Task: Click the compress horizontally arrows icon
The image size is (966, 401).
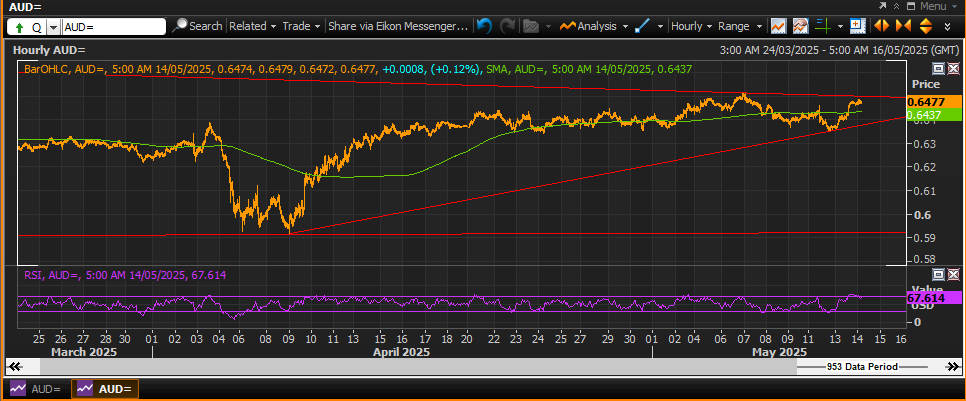Action: click(x=903, y=26)
